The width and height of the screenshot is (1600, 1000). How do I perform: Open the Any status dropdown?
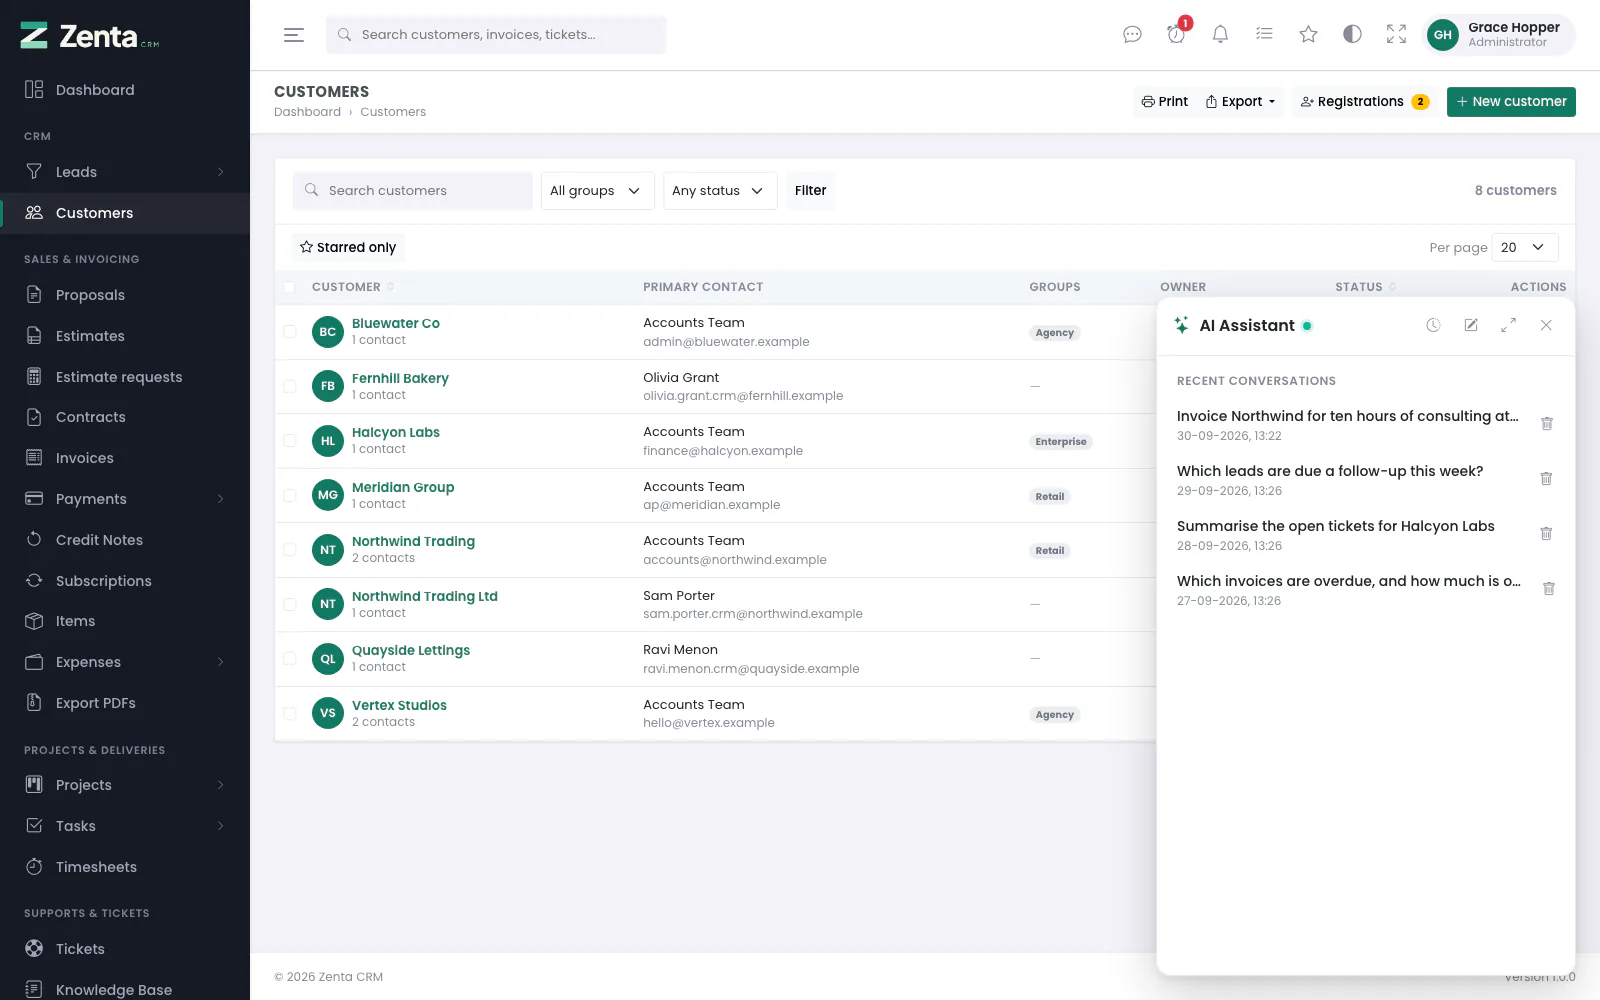click(720, 191)
